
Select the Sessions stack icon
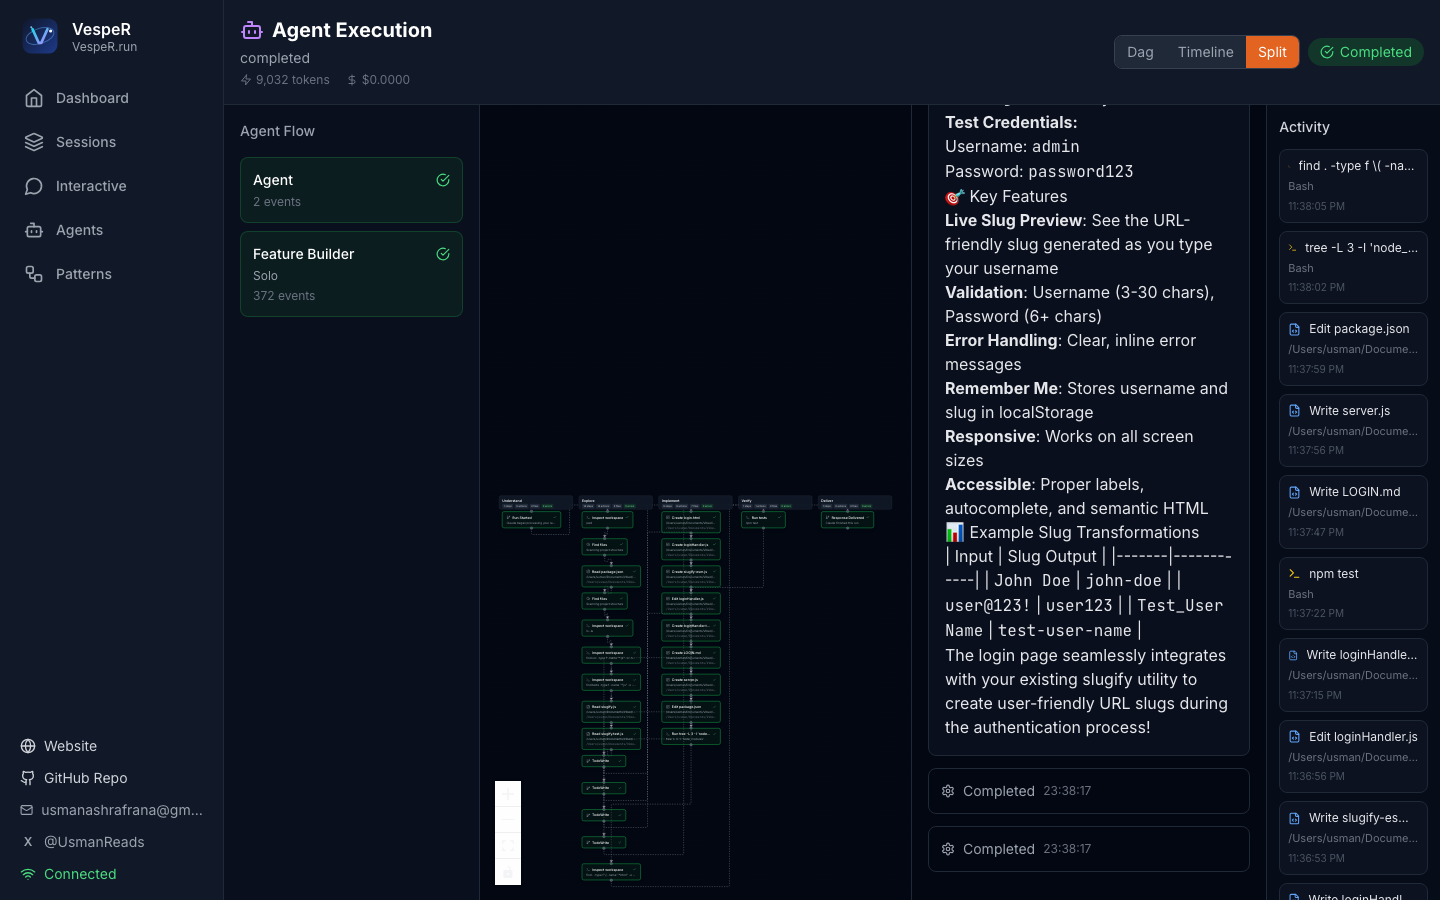tap(34, 142)
